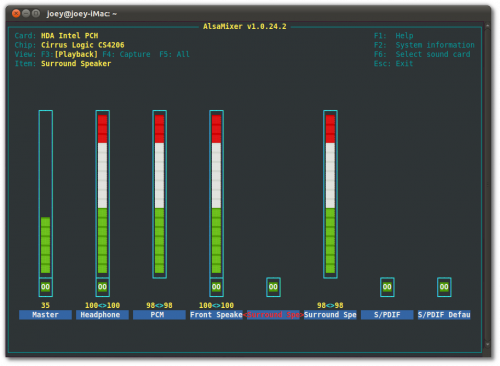Click the F1 Help shortcut
The image size is (500, 366).
tap(394, 36)
